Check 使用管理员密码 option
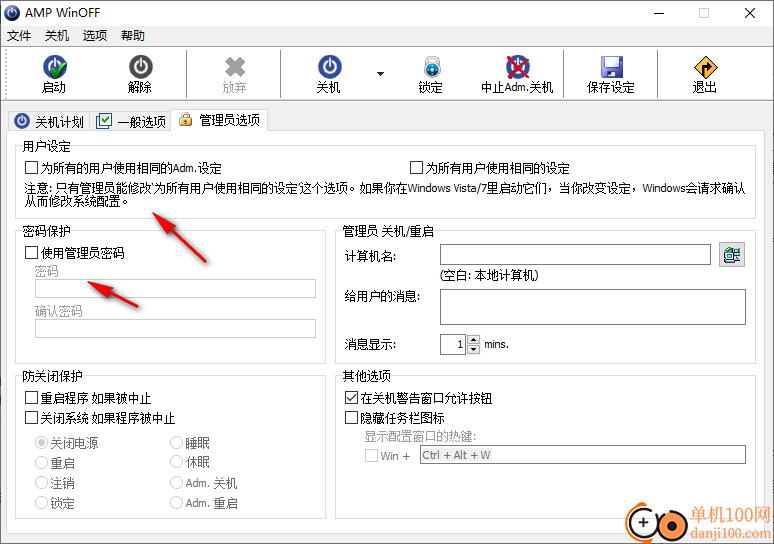The image size is (774, 544). pos(32,253)
